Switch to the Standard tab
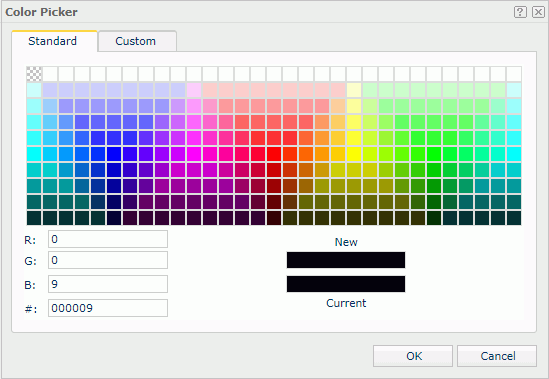The width and height of the screenshot is (549, 379). coord(54,41)
